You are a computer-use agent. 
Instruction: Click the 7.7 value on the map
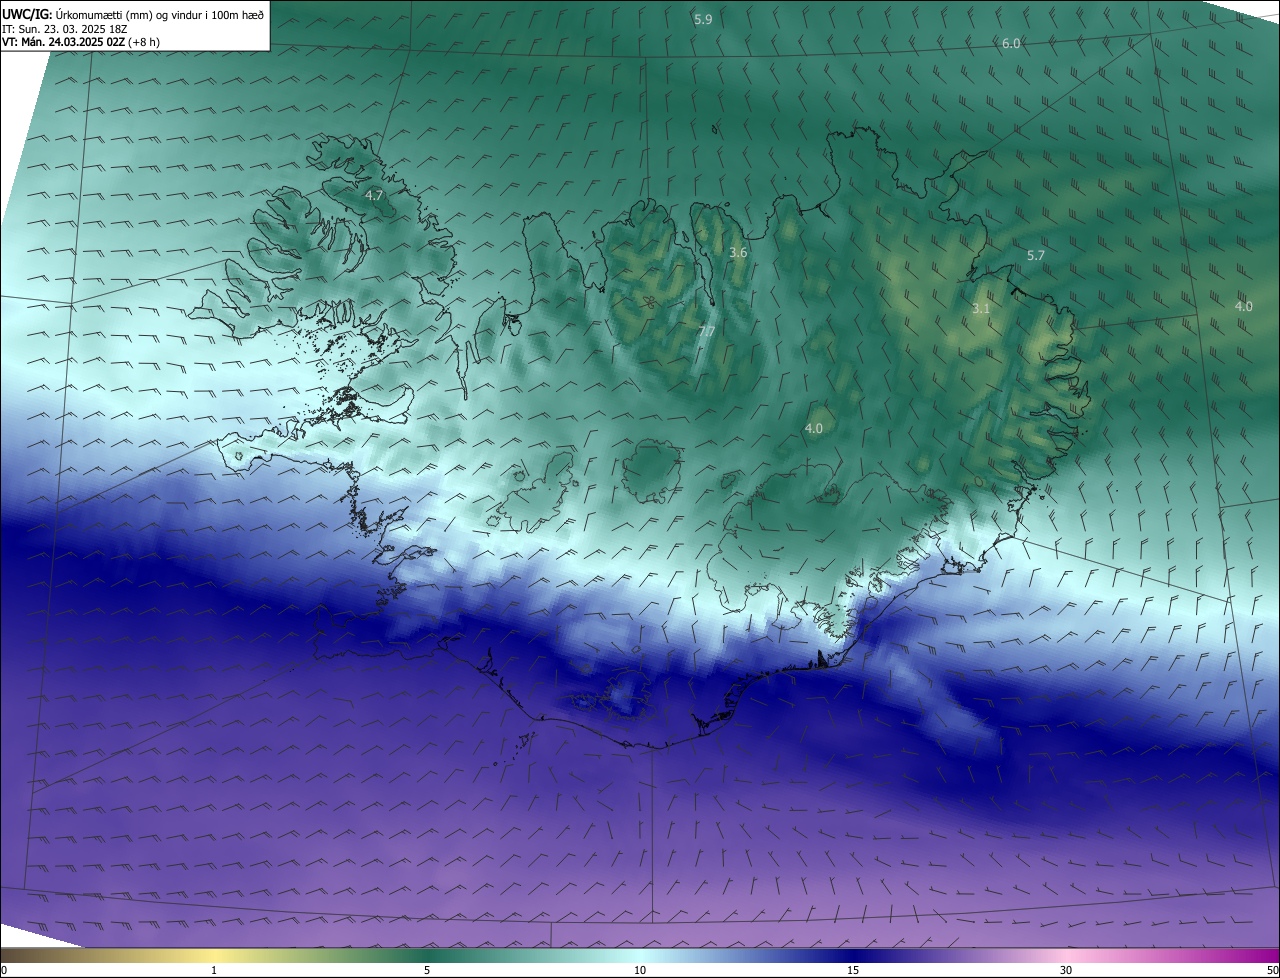pyautogui.click(x=706, y=331)
